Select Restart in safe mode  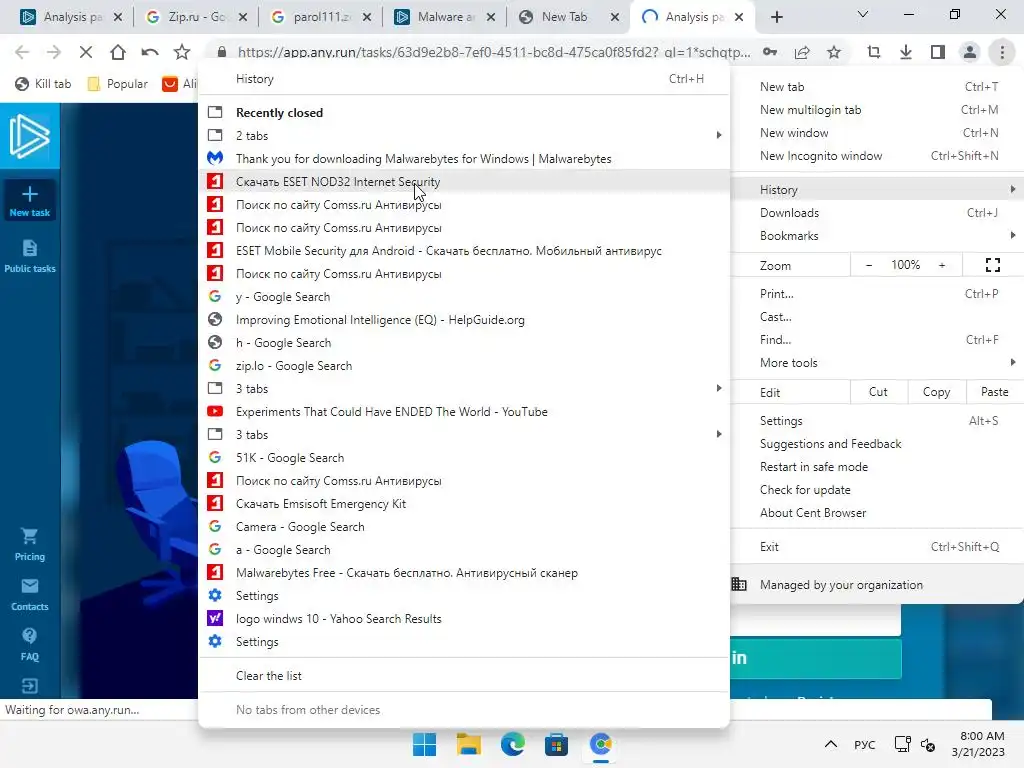877,467
